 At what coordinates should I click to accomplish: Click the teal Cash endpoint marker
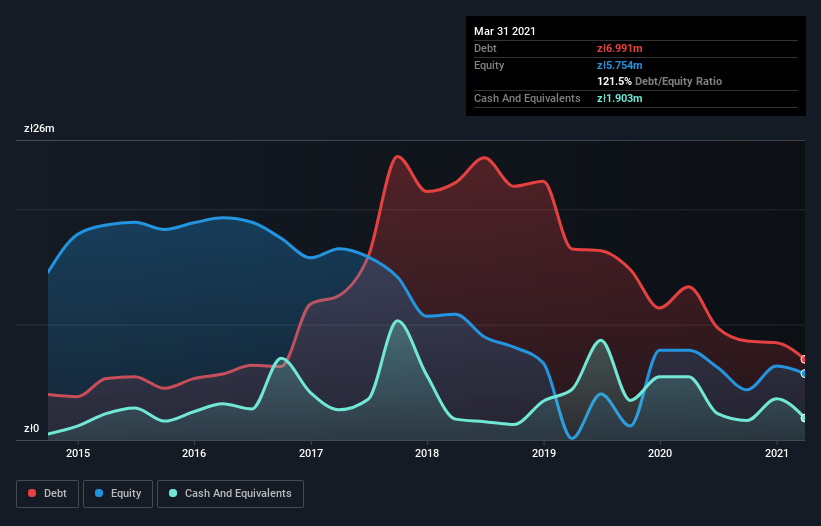(x=804, y=418)
